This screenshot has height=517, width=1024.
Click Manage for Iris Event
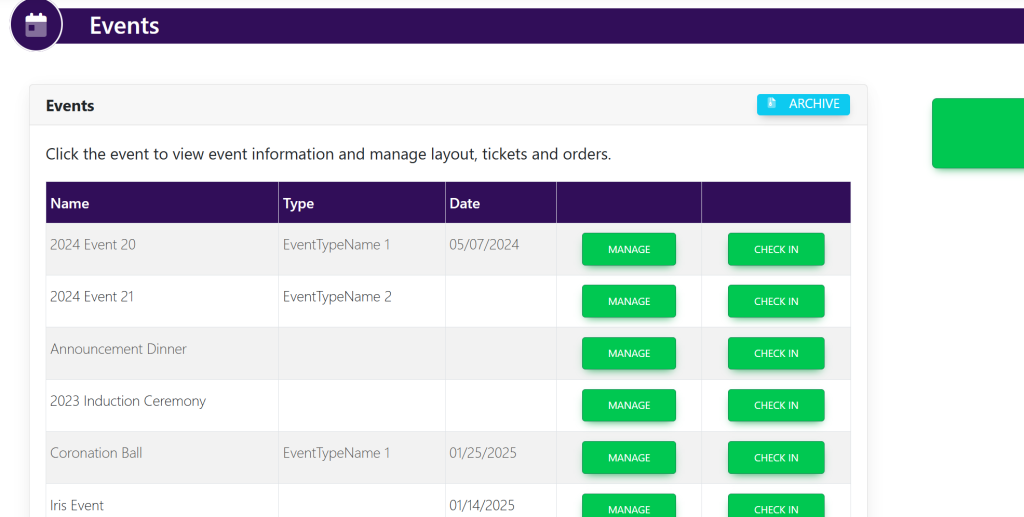(x=628, y=507)
